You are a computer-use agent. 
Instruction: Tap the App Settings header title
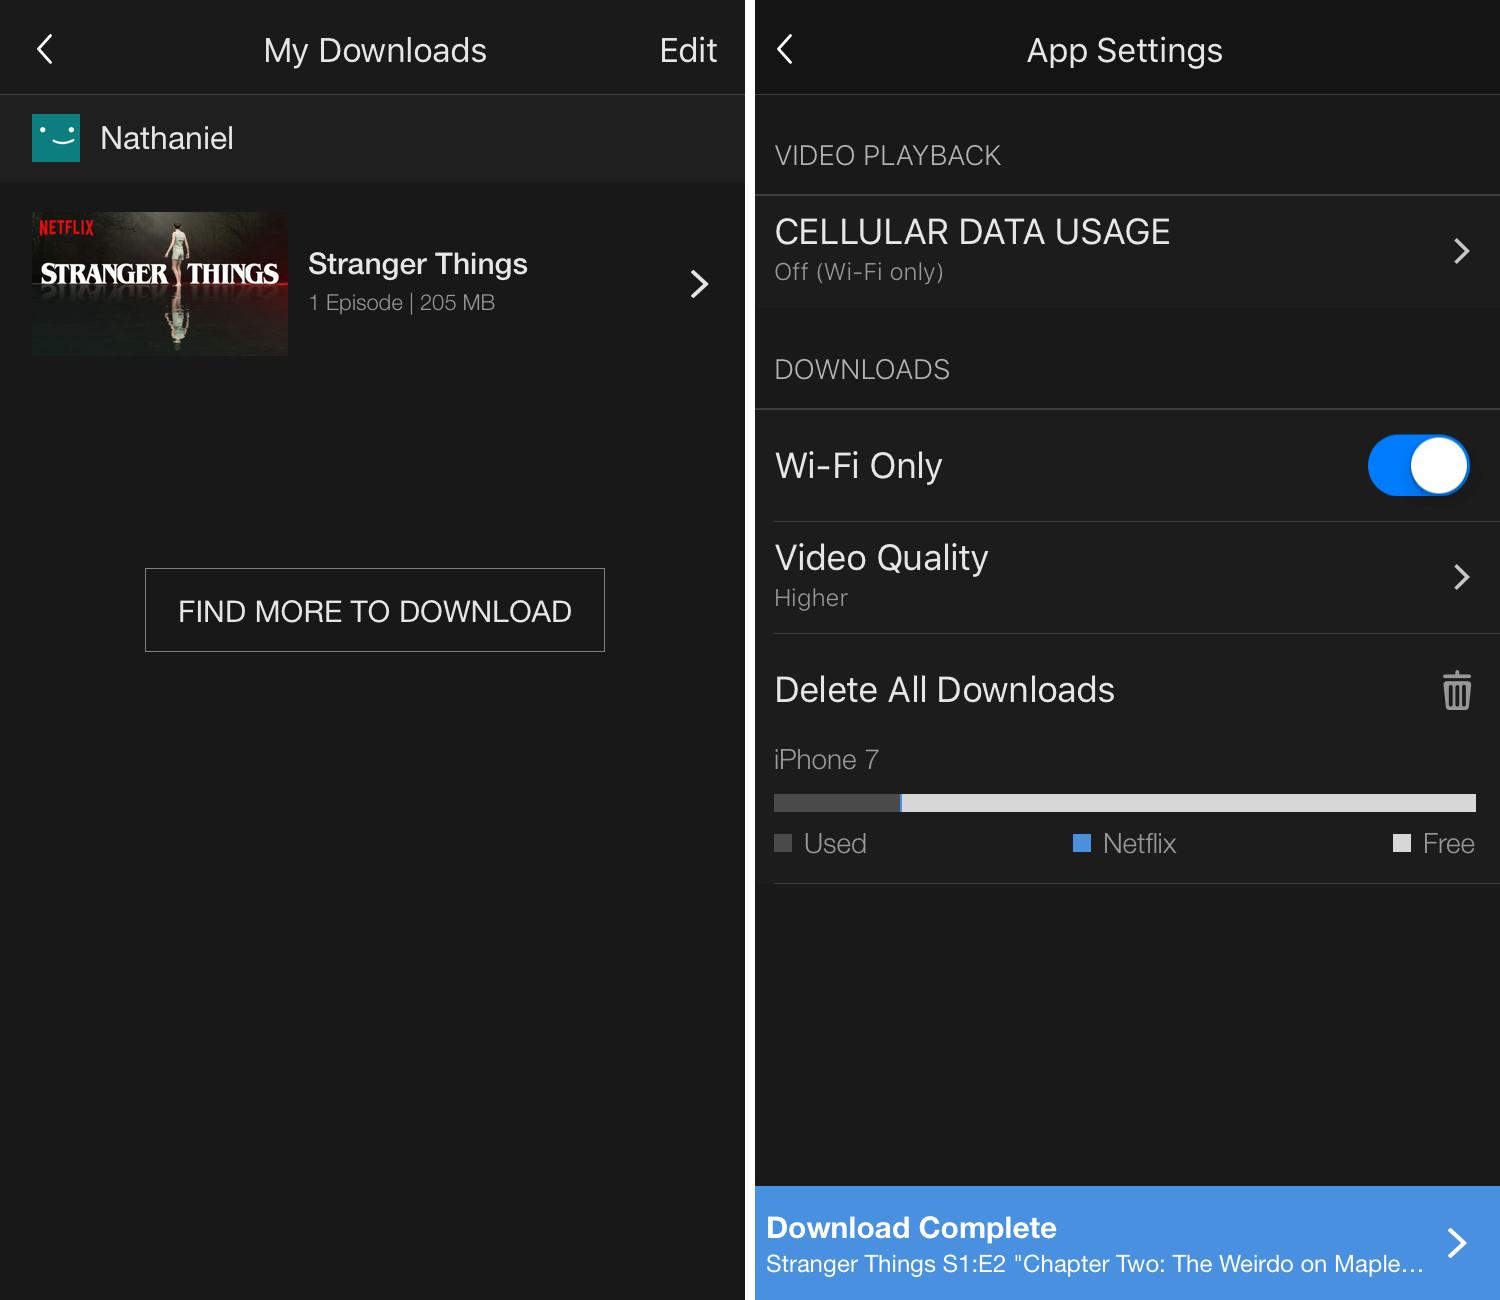(1125, 50)
